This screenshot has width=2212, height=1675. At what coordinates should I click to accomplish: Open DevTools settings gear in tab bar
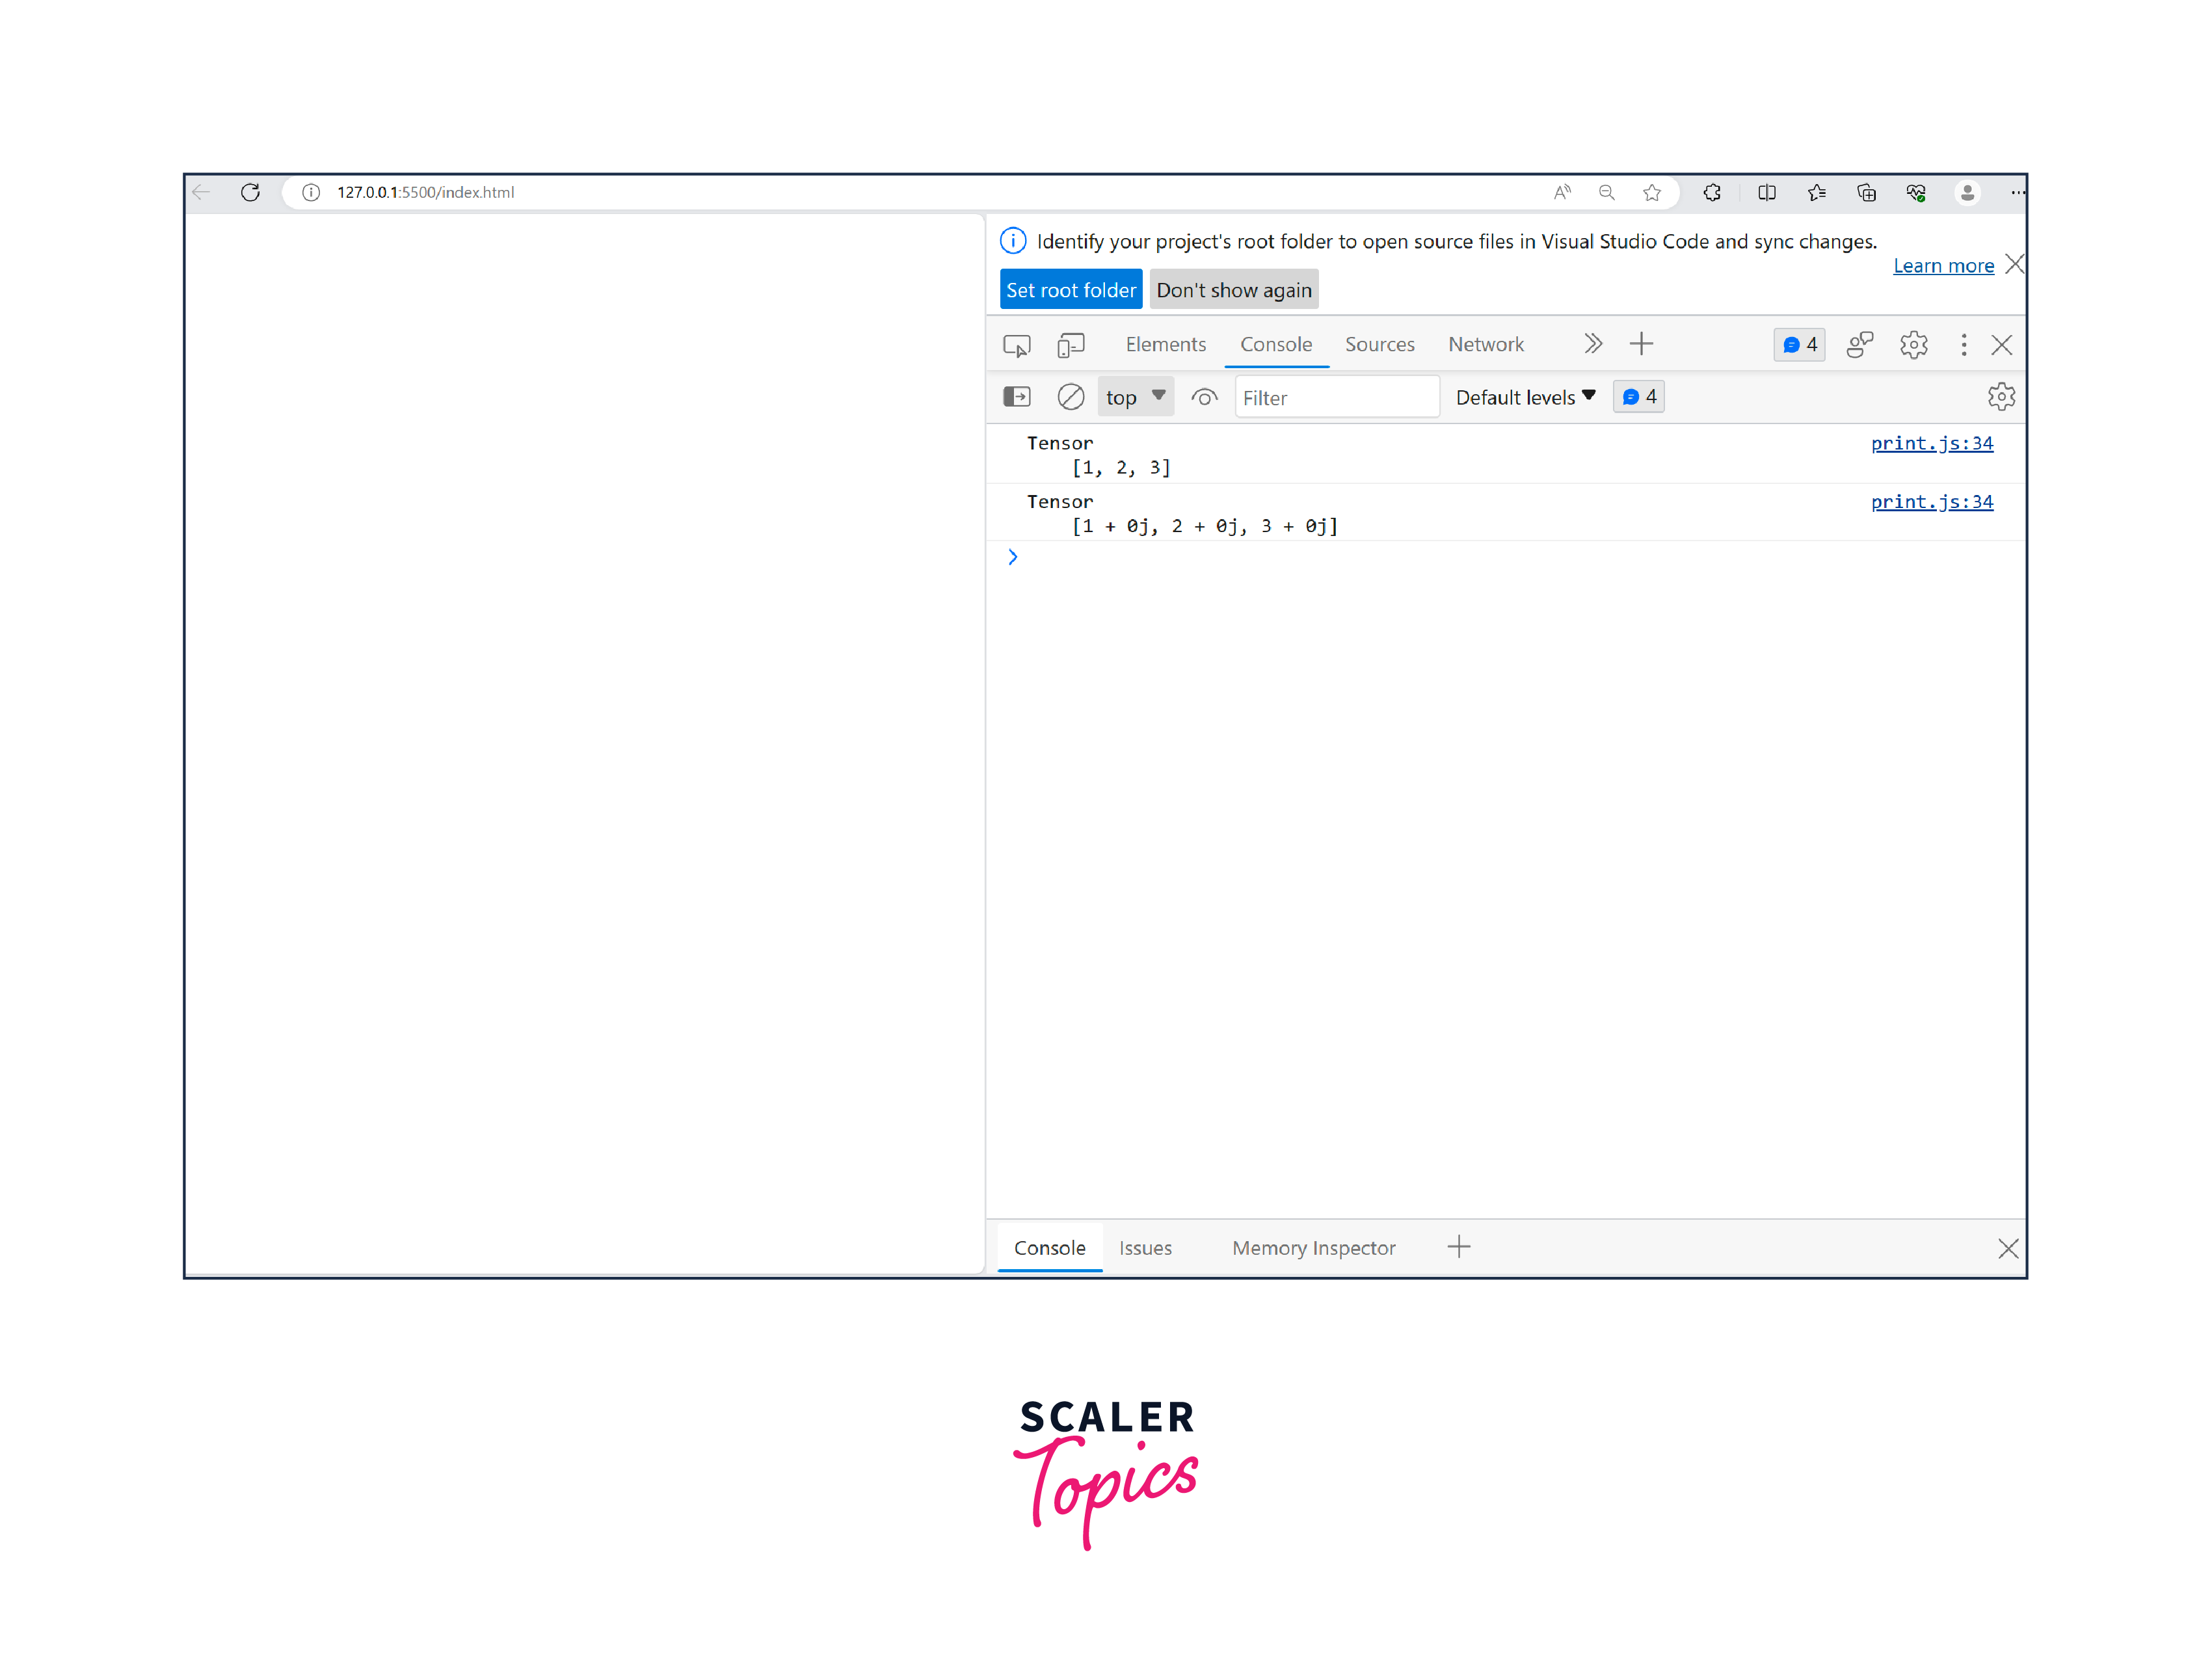click(x=1913, y=345)
